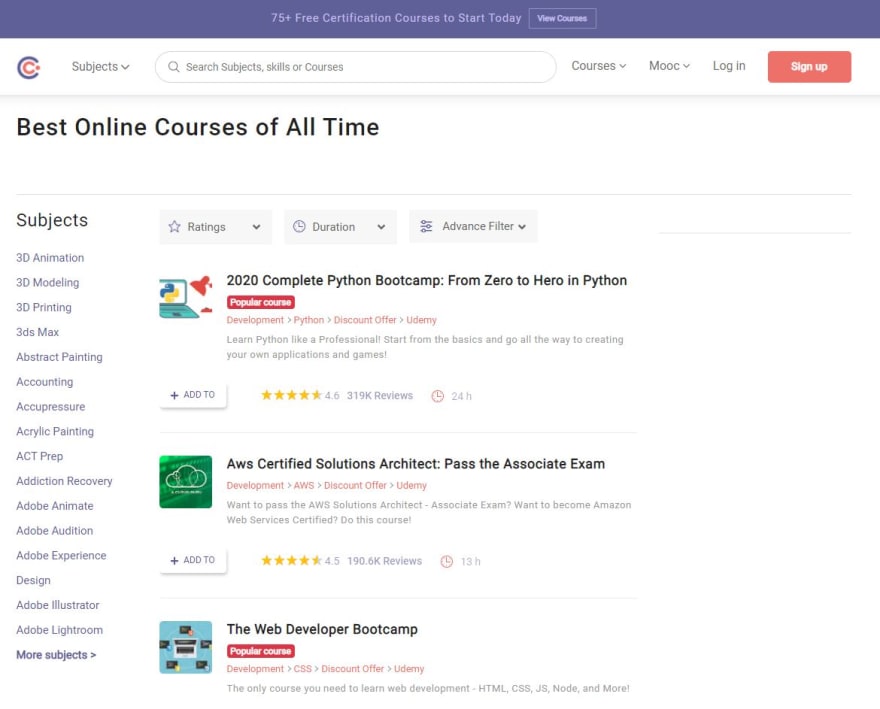880x709 pixels.
Task: Click the star rating of AWS course
Action: click(x=291, y=560)
